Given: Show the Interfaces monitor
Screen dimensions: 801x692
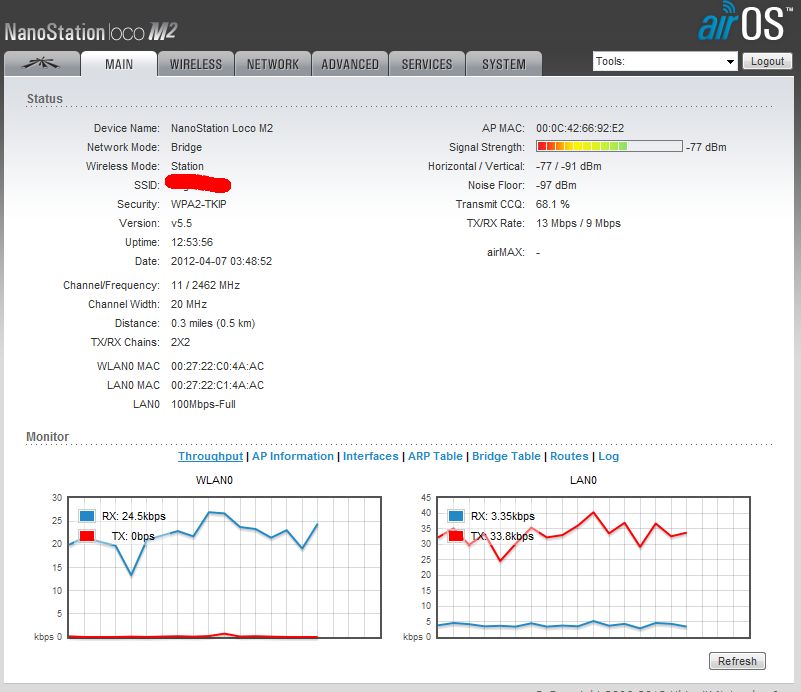Looking at the screenshot, I should point(370,456).
